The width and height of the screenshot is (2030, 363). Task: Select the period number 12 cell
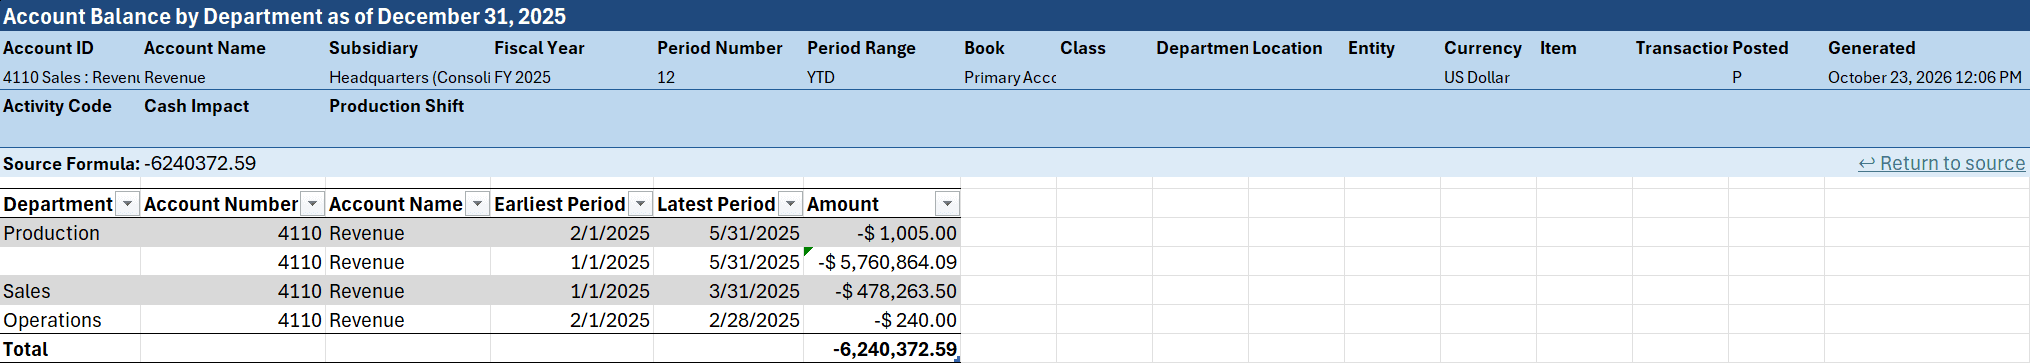729,77
